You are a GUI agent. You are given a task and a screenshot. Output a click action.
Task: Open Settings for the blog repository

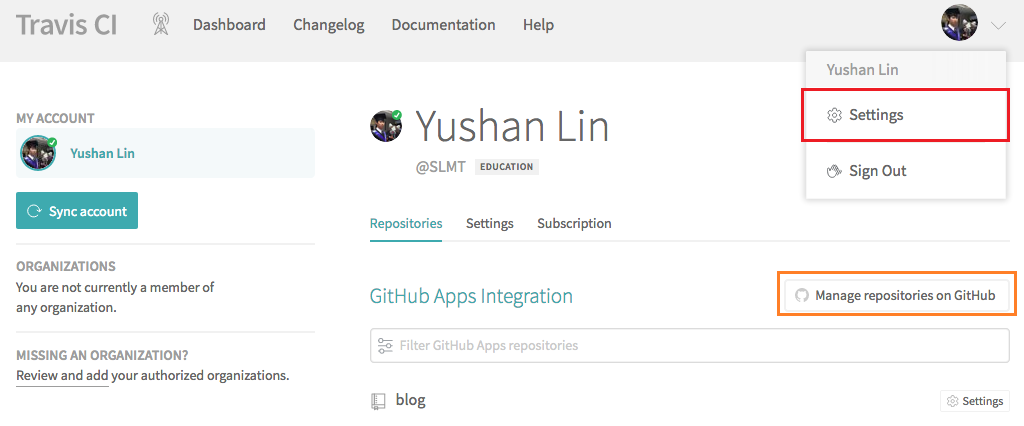point(975,401)
